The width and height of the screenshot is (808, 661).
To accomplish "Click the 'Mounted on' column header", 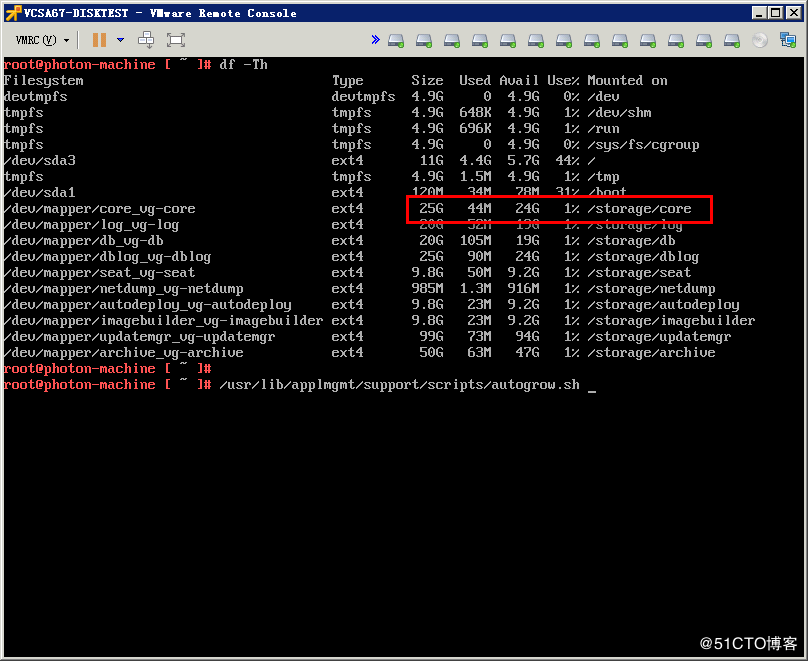I will 627,80.
